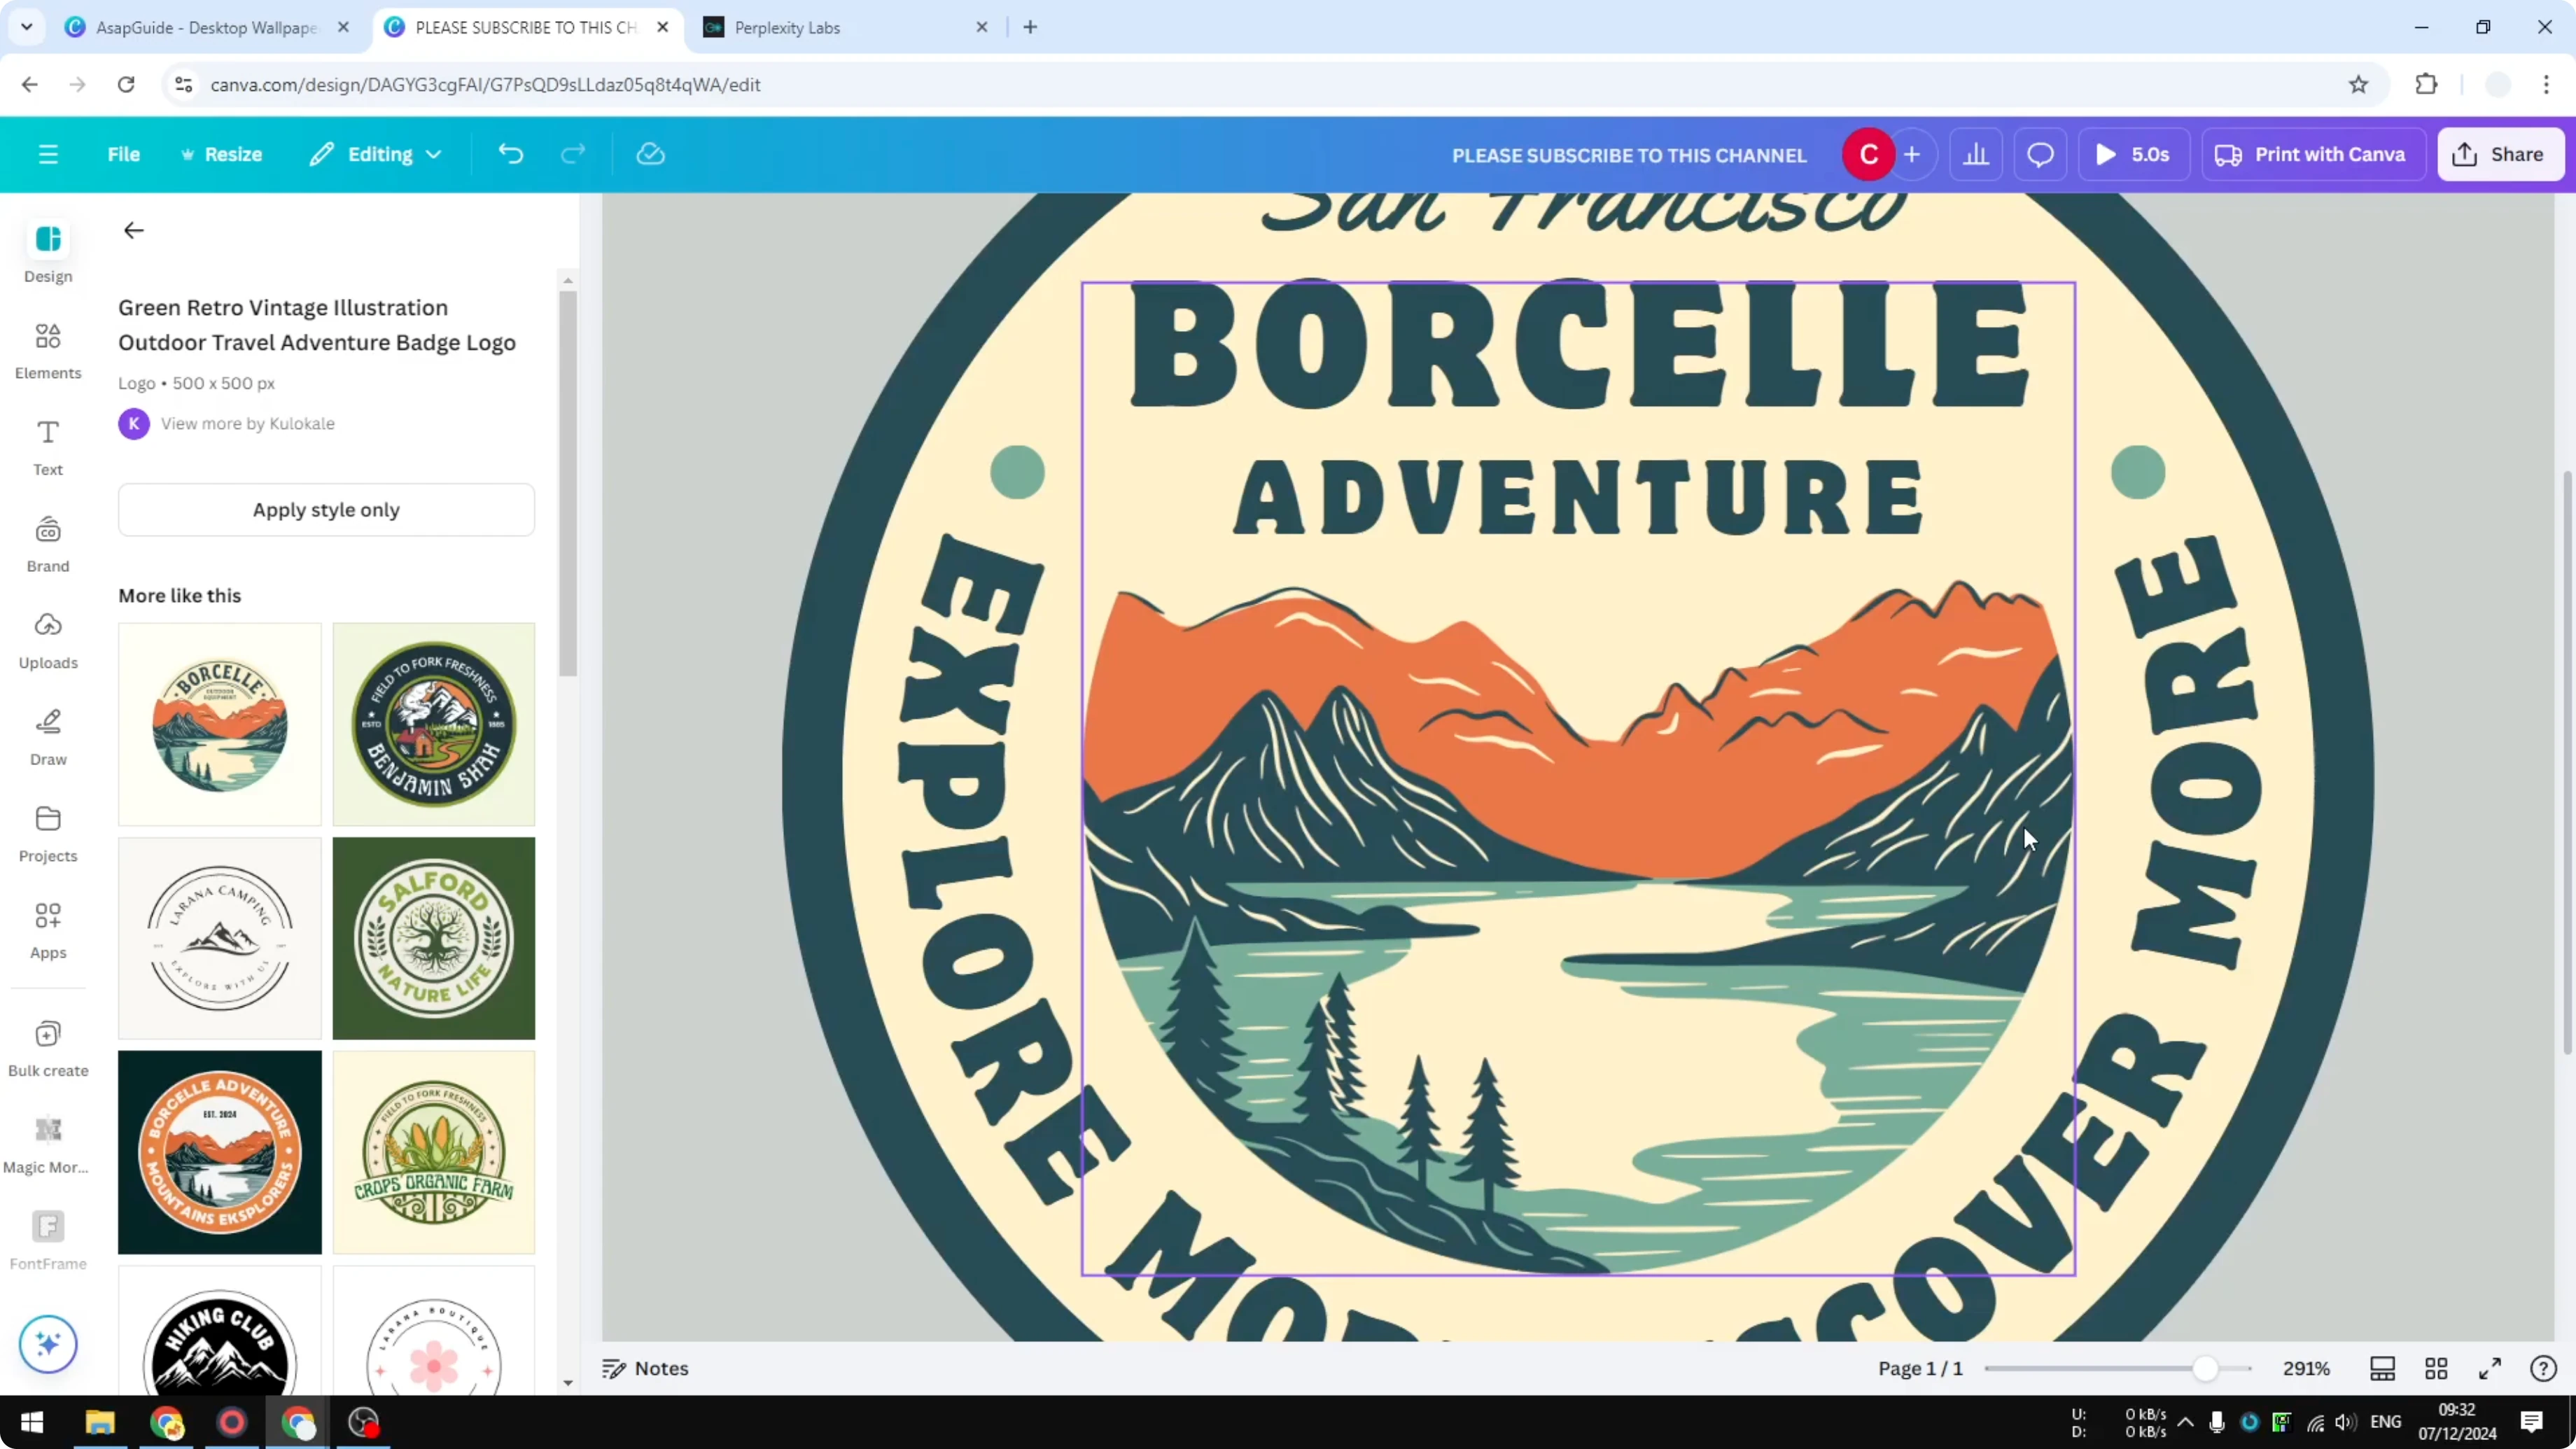The height and width of the screenshot is (1449, 2576).
Task: Click the Undo icon in toolbar
Action: pos(510,153)
